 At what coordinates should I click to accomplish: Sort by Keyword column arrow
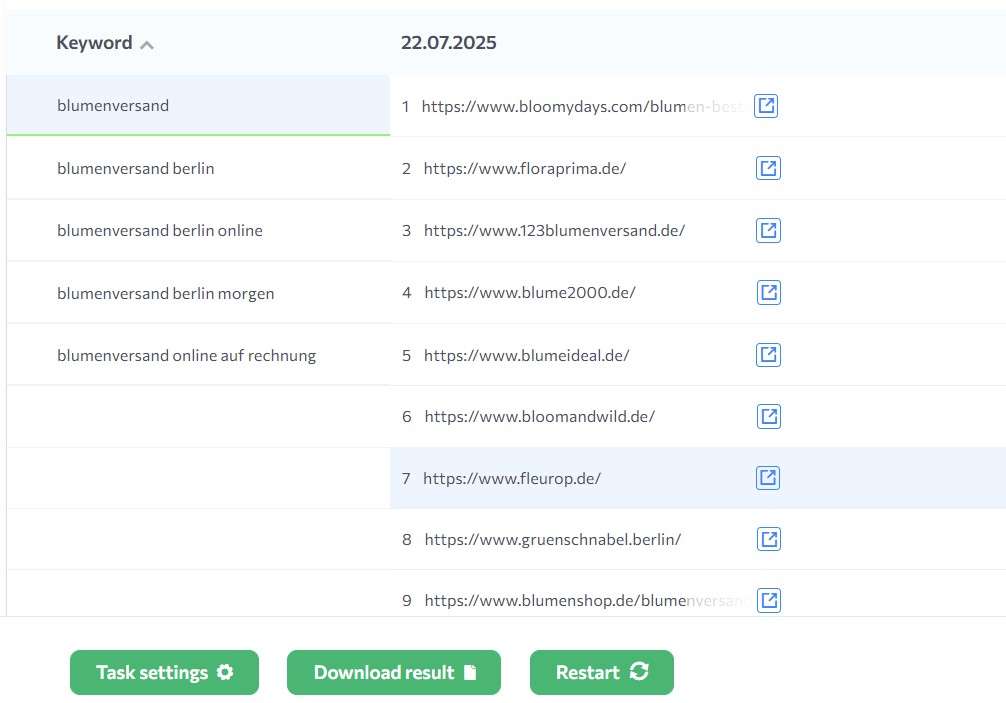pyautogui.click(x=147, y=45)
